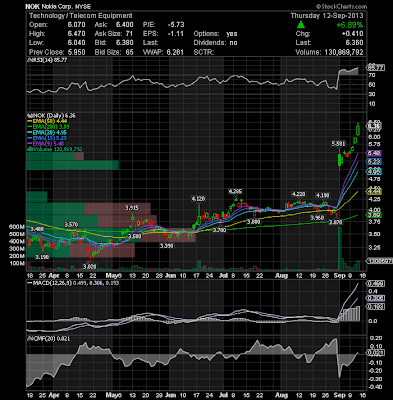This screenshot has height=400, width=393.
Task: Click the Options: yes entry
Action: [x=215, y=34]
